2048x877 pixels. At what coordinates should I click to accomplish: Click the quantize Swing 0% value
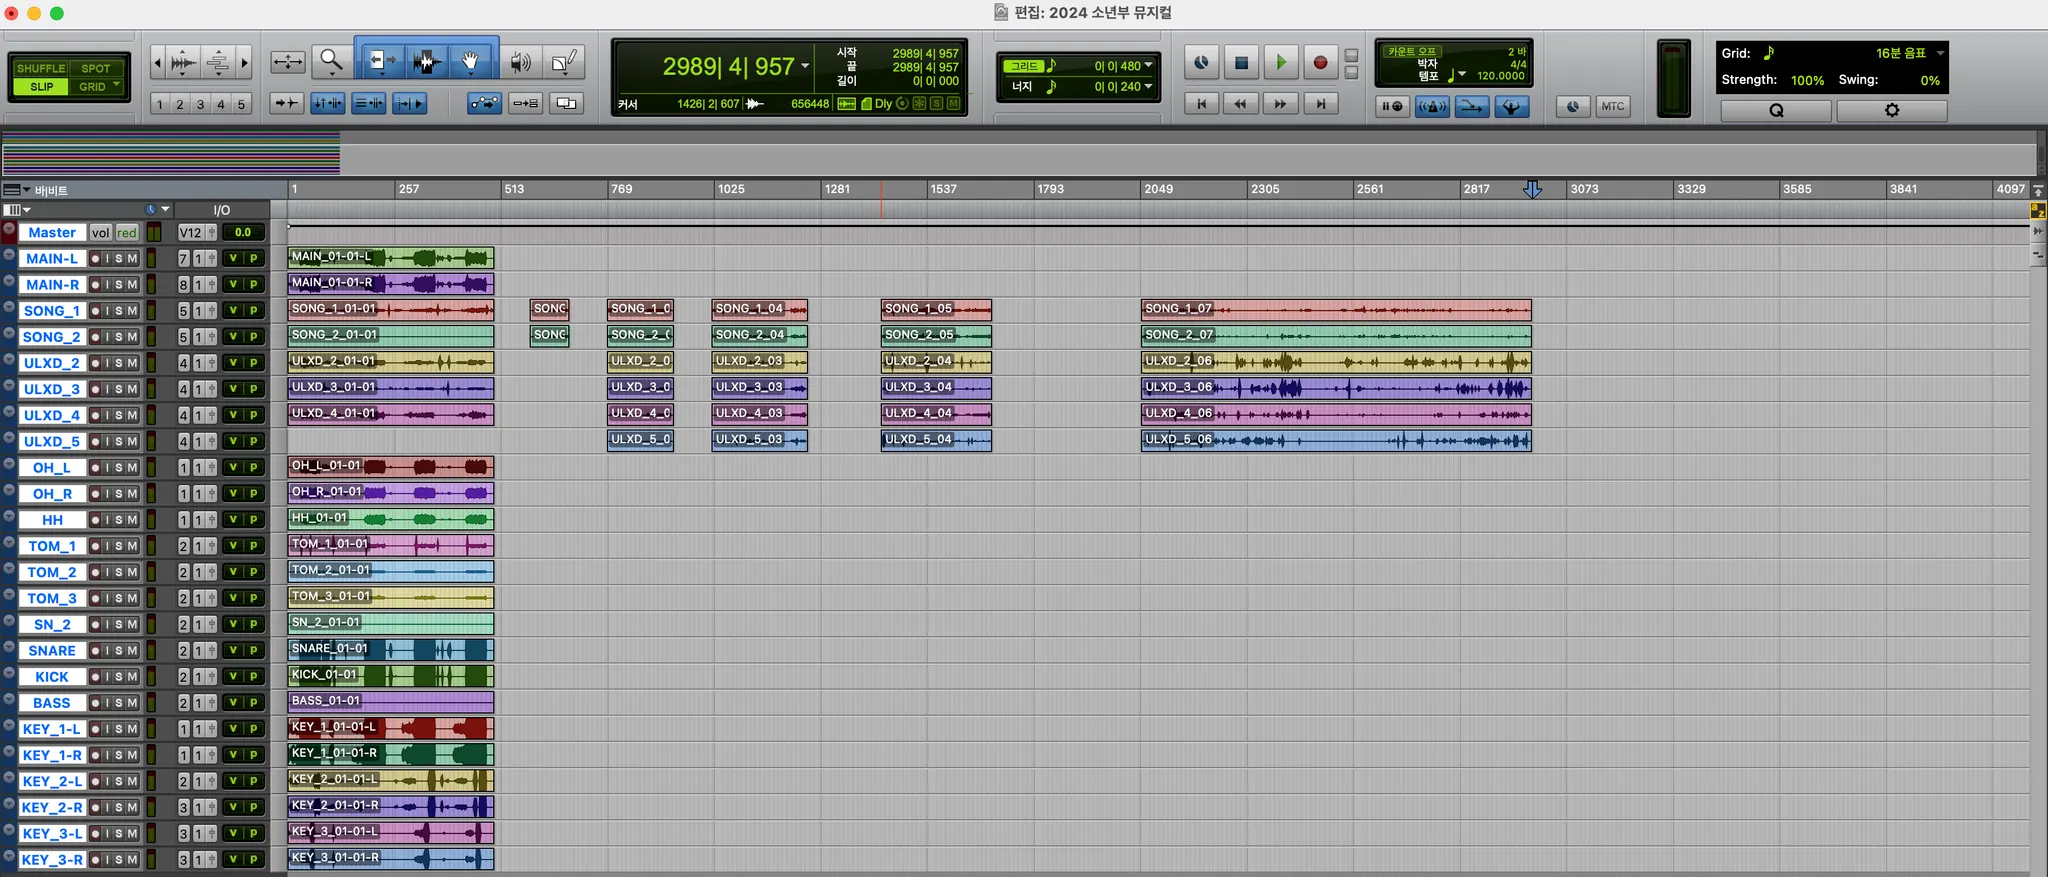click(x=1930, y=80)
